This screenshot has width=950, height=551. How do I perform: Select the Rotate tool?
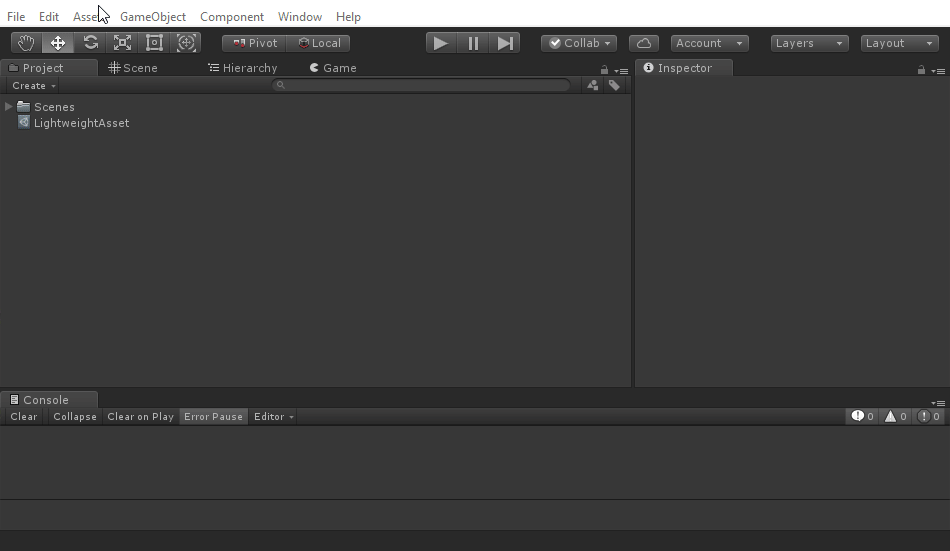click(x=90, y=43)
